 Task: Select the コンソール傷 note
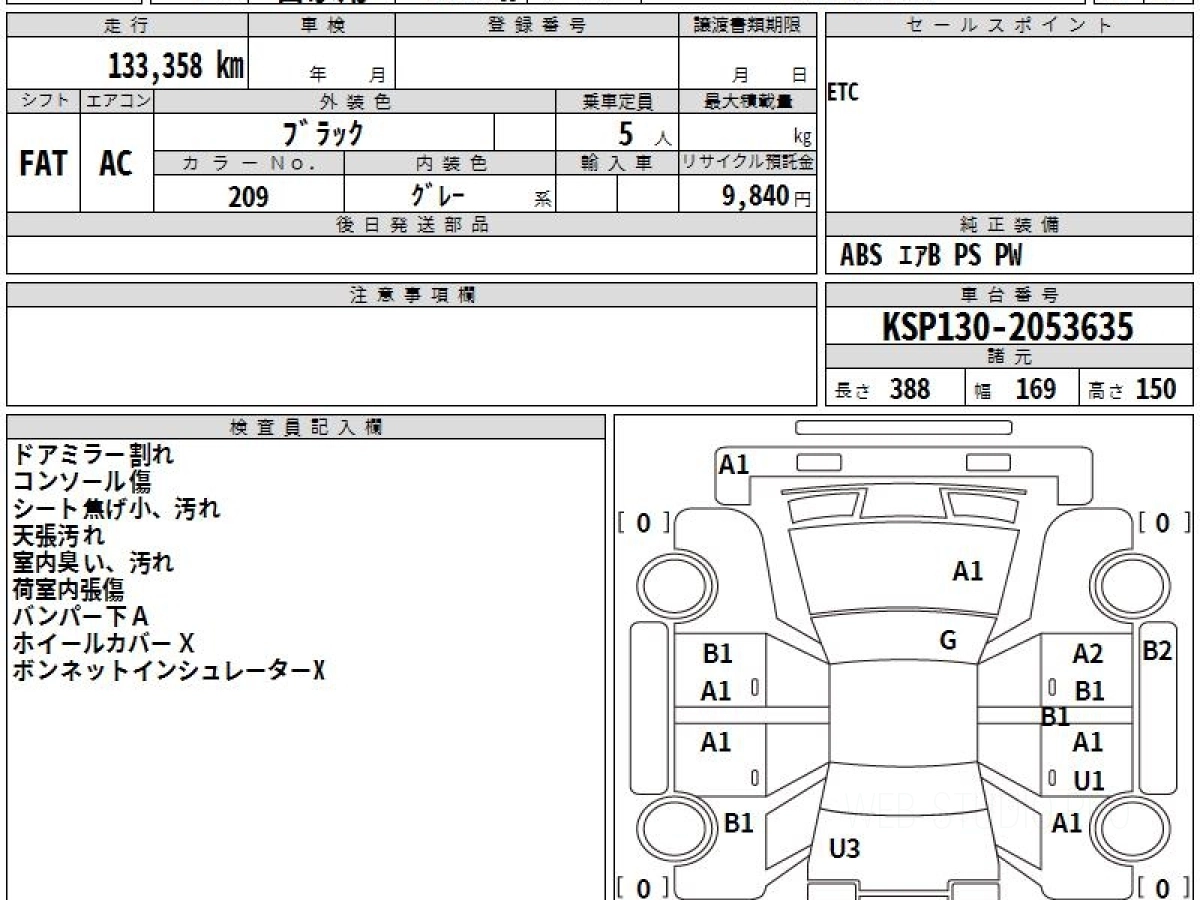82,481
